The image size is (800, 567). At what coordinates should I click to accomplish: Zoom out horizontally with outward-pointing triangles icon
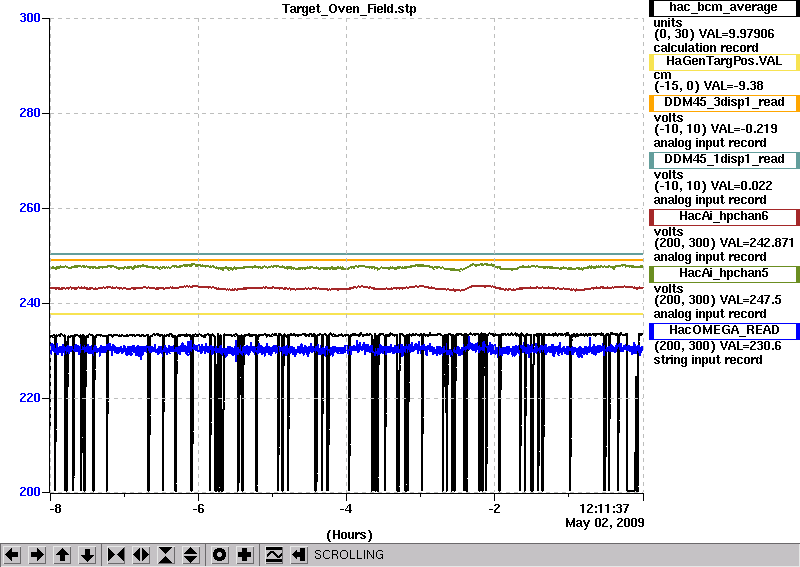(141, 555)
